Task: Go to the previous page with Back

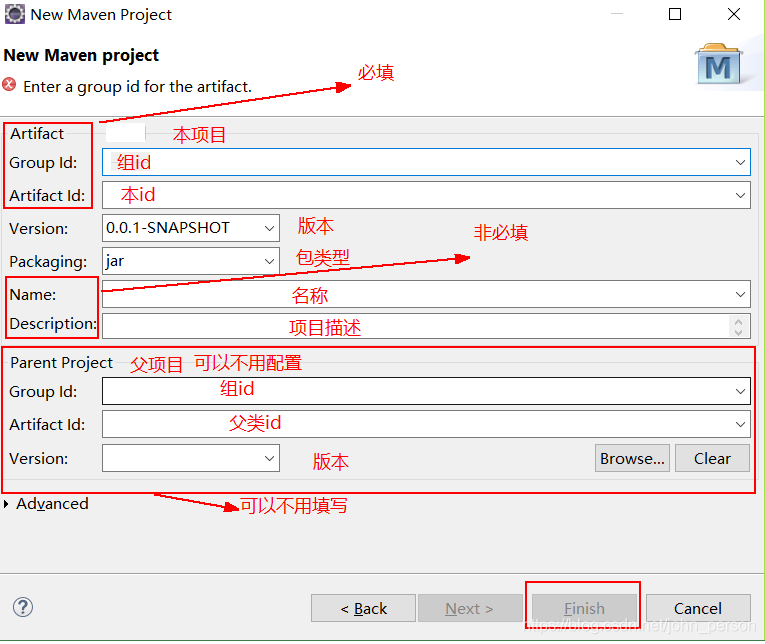Action: 363,608
